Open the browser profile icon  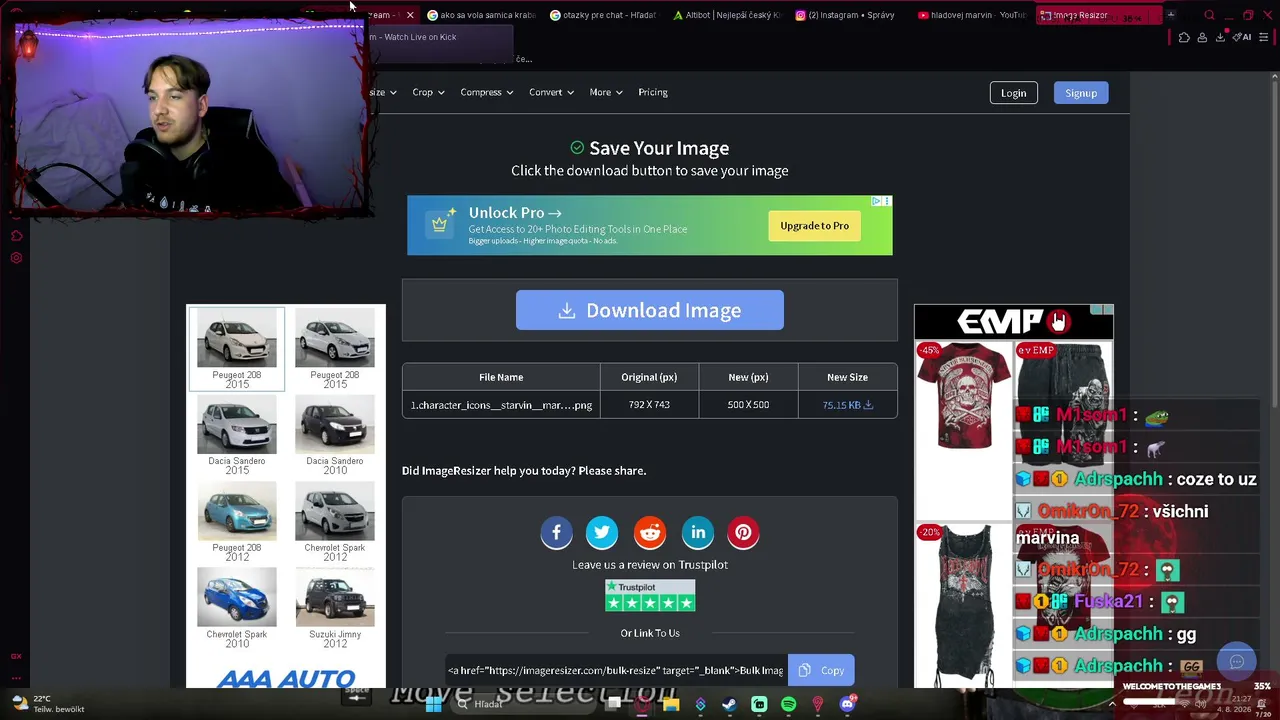click(1202, 37)
